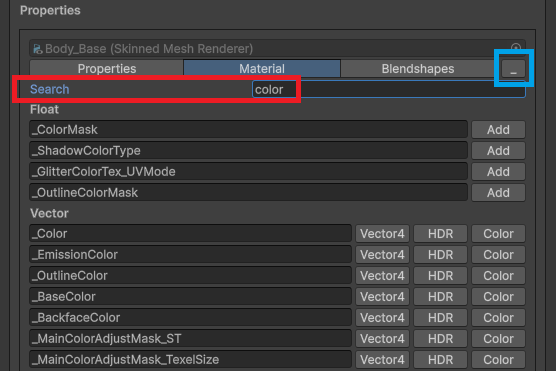Open the Blendshapes tab
The width and height of the screenshot is (556, 371).
[418, 68]
